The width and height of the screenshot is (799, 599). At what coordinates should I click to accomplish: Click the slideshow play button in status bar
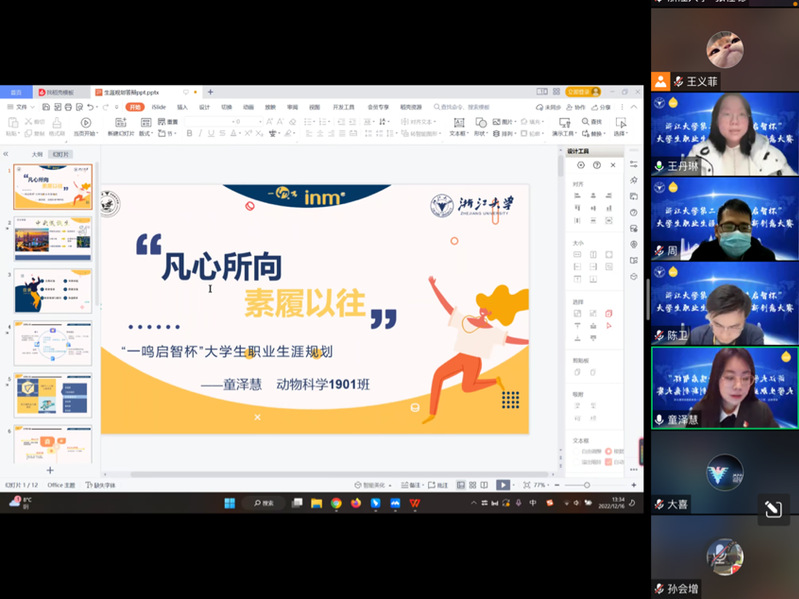tap(503, 485)
